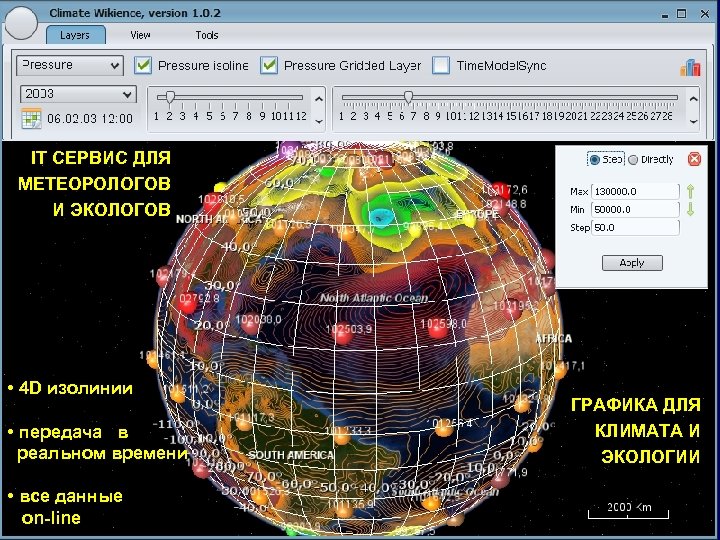Image resolution: width=720 pixels, height=540 pixels.
Task: Switch to the Layers tab
Action: pyautogui.click(x=75, y=35)
